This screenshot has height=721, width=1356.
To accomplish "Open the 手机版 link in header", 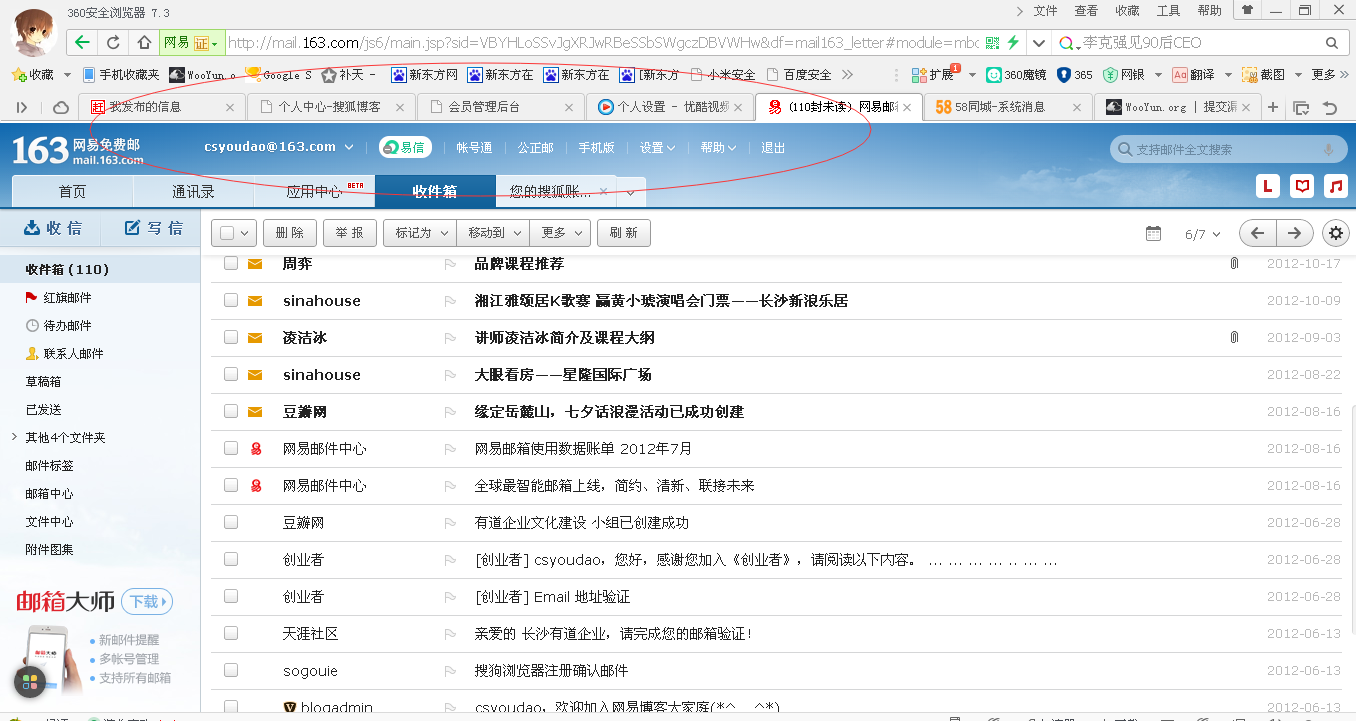I will click(x=596, y=147).
